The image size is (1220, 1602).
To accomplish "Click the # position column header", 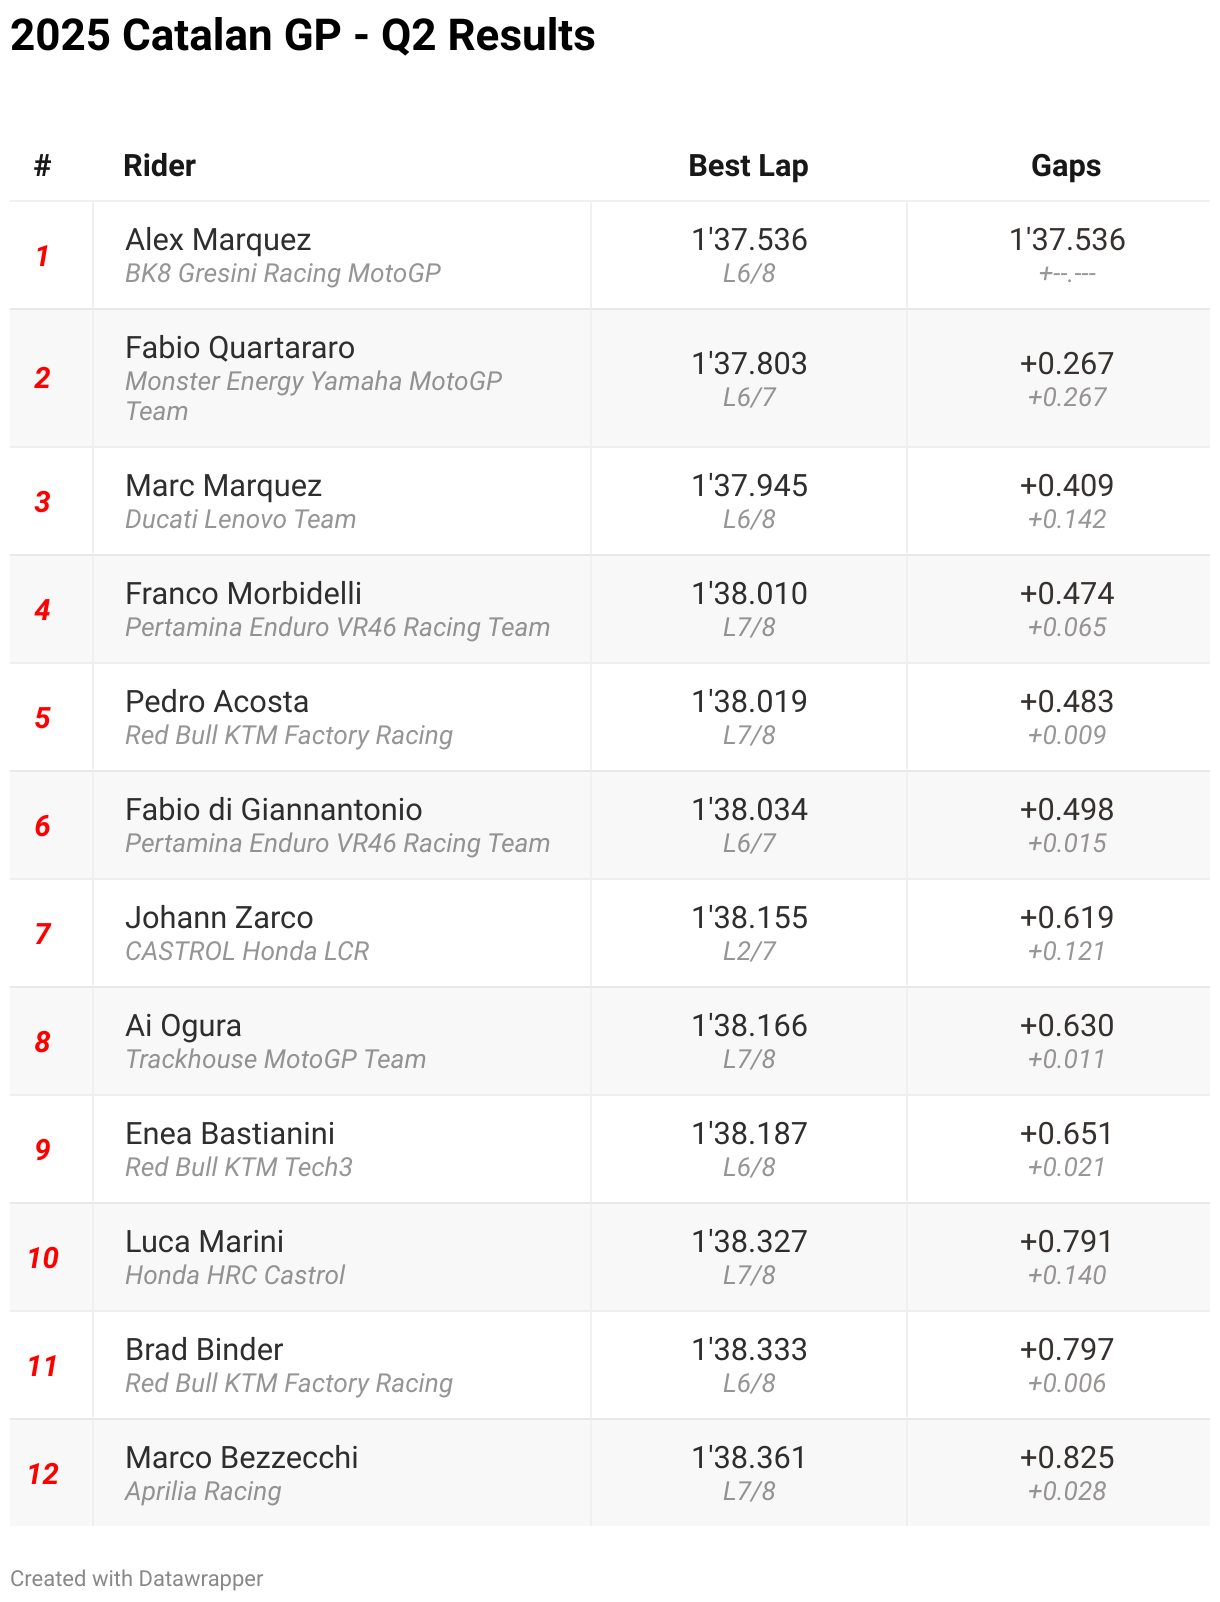I will 42,166.
